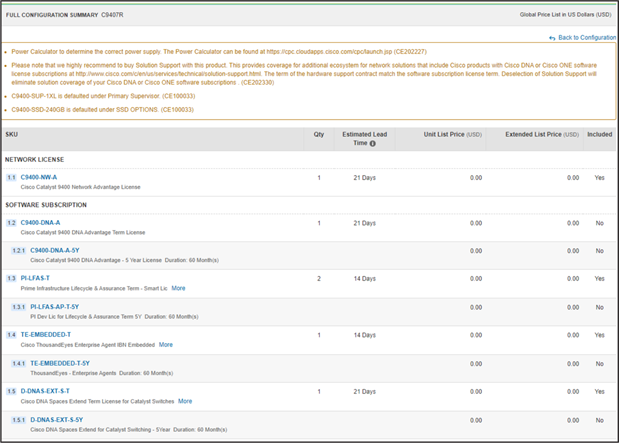Click Cisco Catalyst 9400 Network Advantage License description
The height and width of the screenshot is (443, 619).
[80, 187]
